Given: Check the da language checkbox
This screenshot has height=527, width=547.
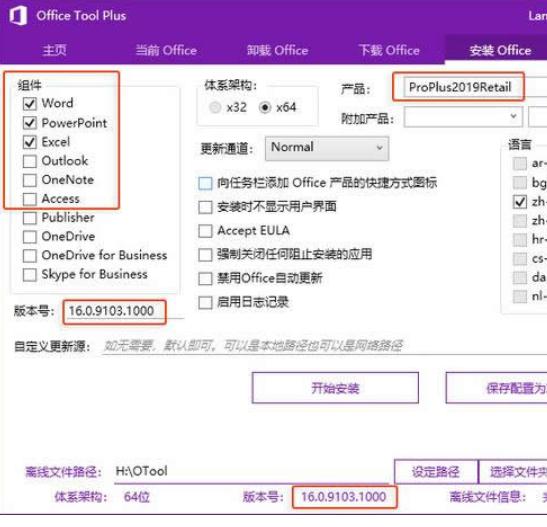Looking at the screenshot, I should (x=520, y=278).
